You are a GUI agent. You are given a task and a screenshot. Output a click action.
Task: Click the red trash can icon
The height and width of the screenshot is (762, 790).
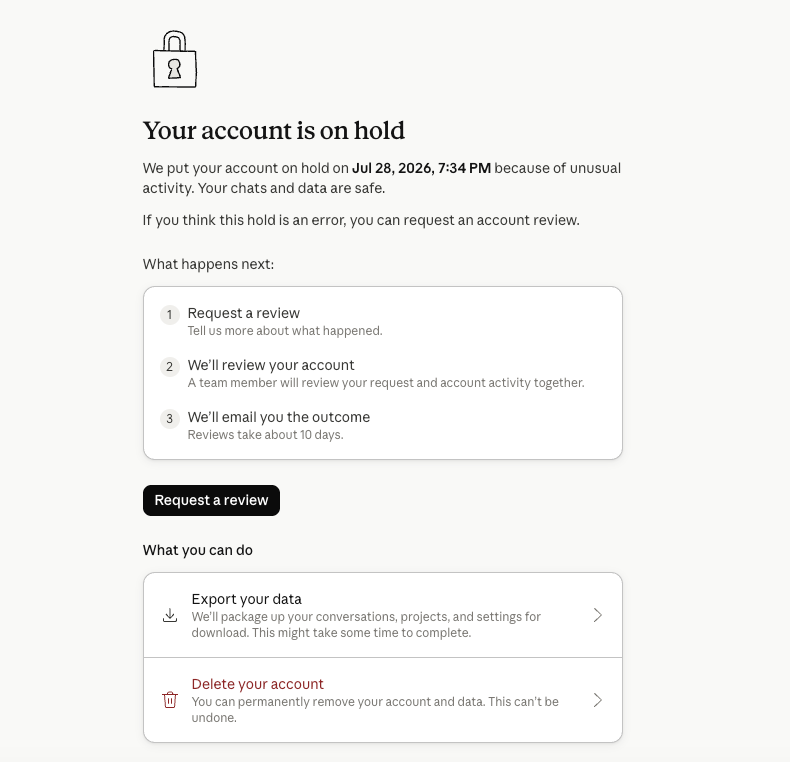pyautogui.click(x=170, y=700)
